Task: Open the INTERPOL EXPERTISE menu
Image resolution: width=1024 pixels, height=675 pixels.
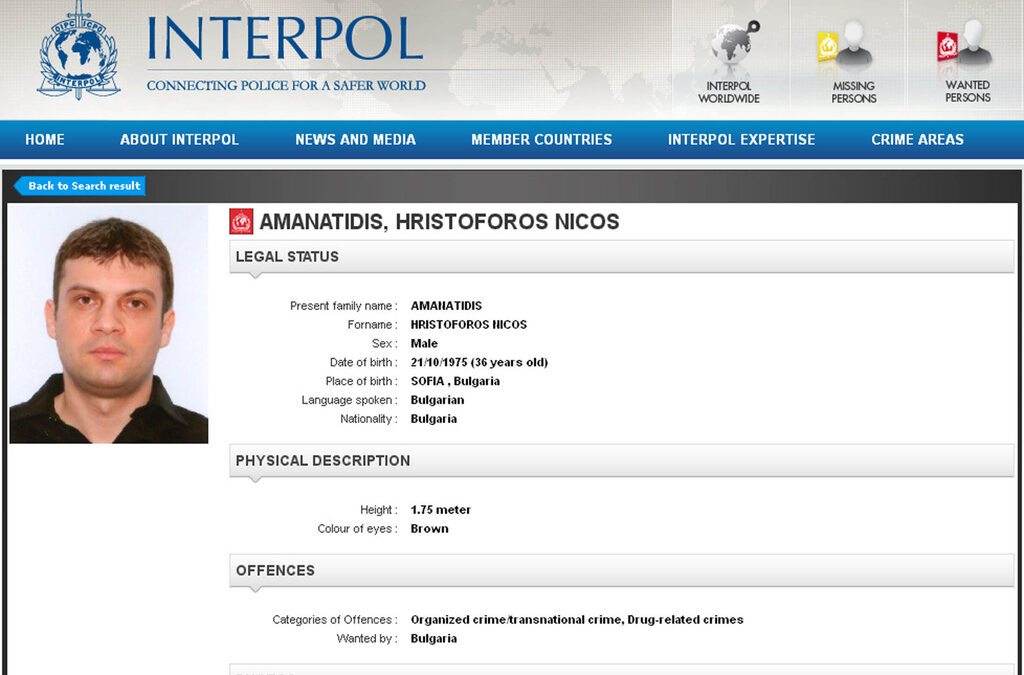Action: [x=741, y=140]
